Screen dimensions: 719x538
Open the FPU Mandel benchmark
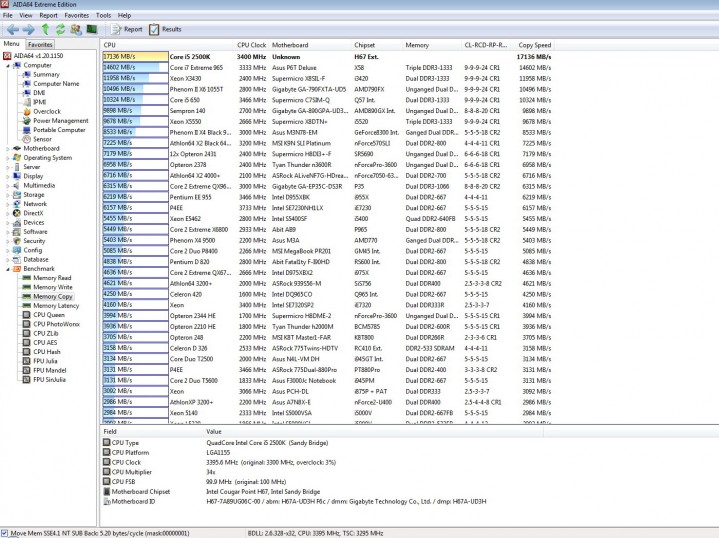point(44,370)
